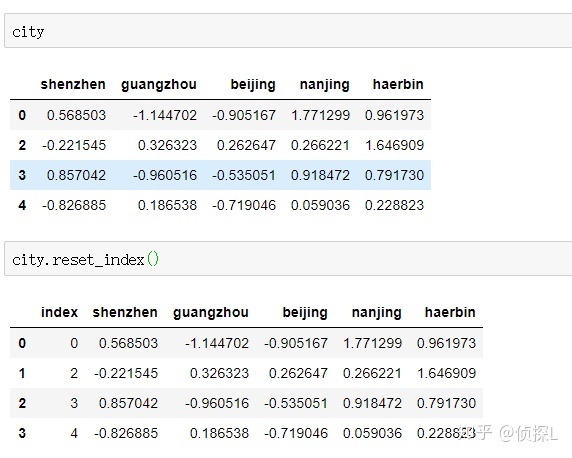Click 0.186538 in the first output table
Viewport: 572px width, 458px height.
click(167, 205)
